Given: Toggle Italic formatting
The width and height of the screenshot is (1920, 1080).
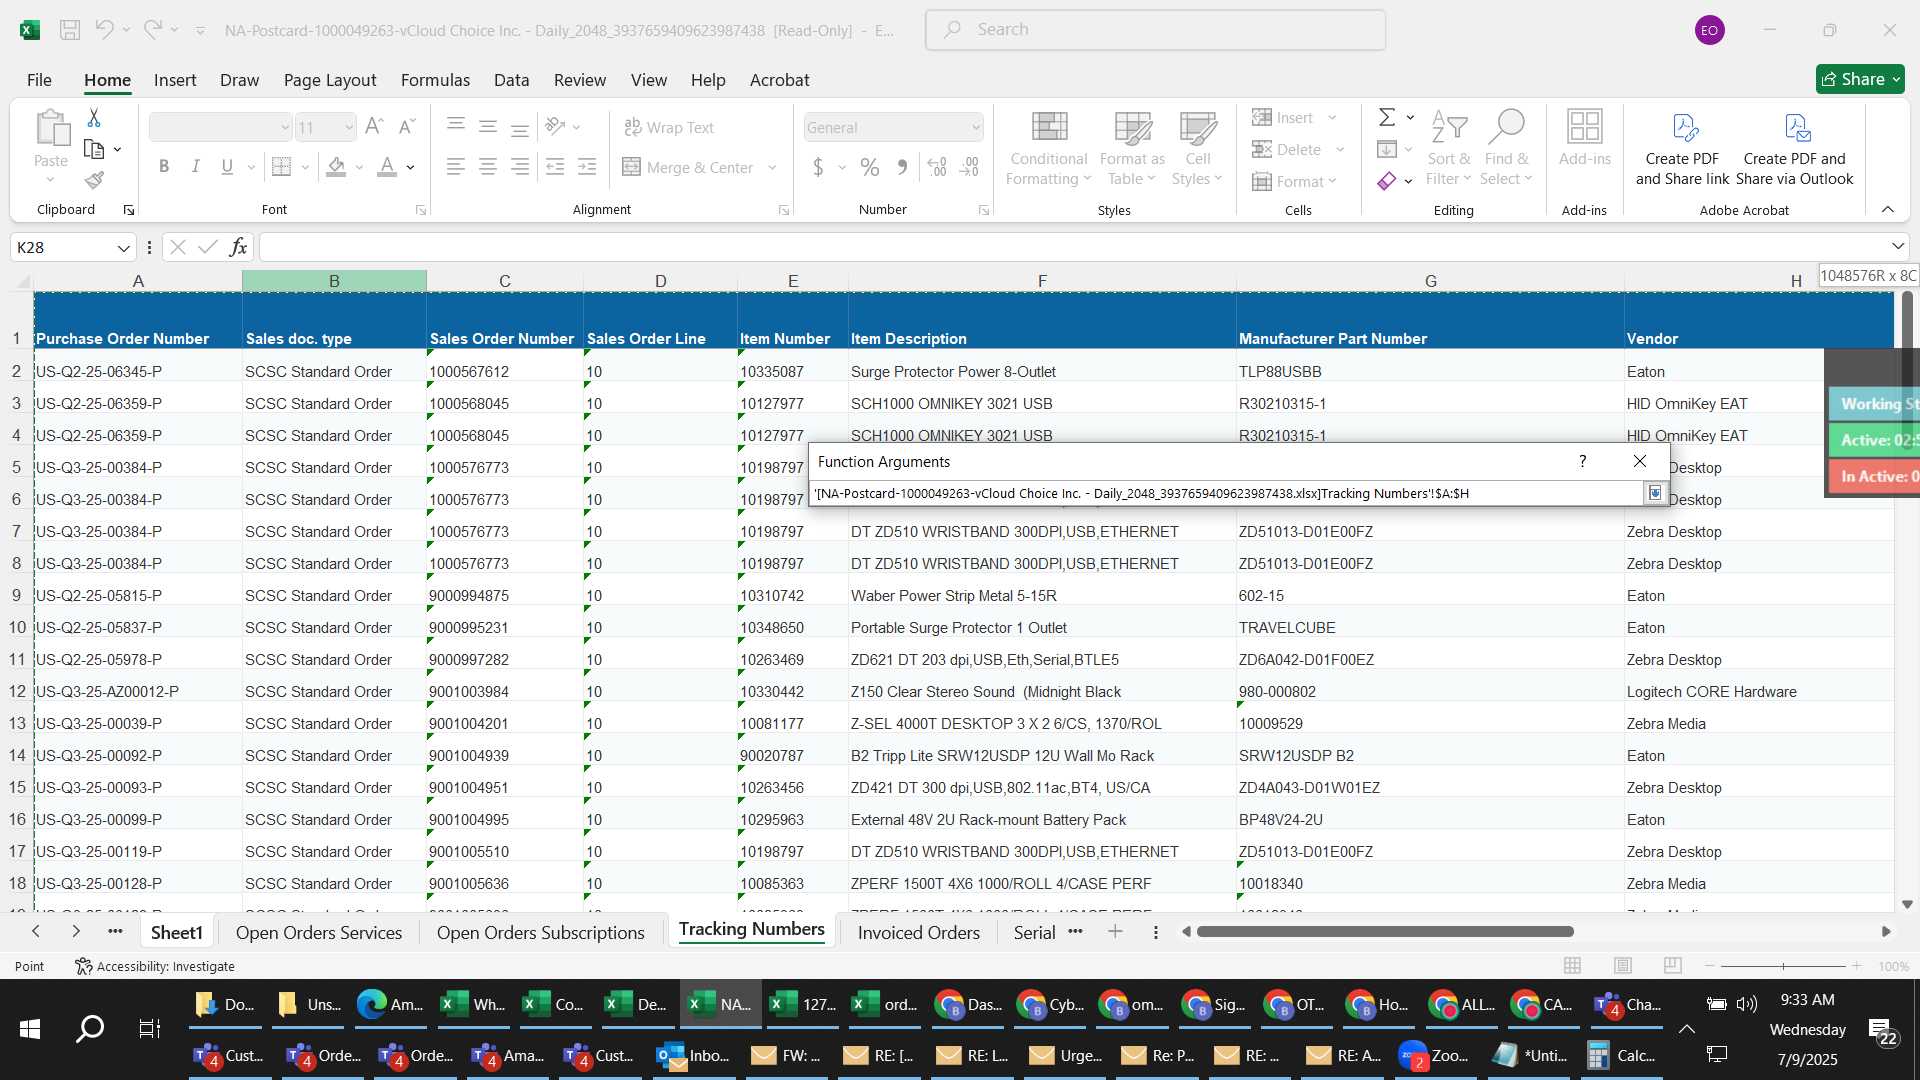Looking at the screenshot, I should point(196,167).
